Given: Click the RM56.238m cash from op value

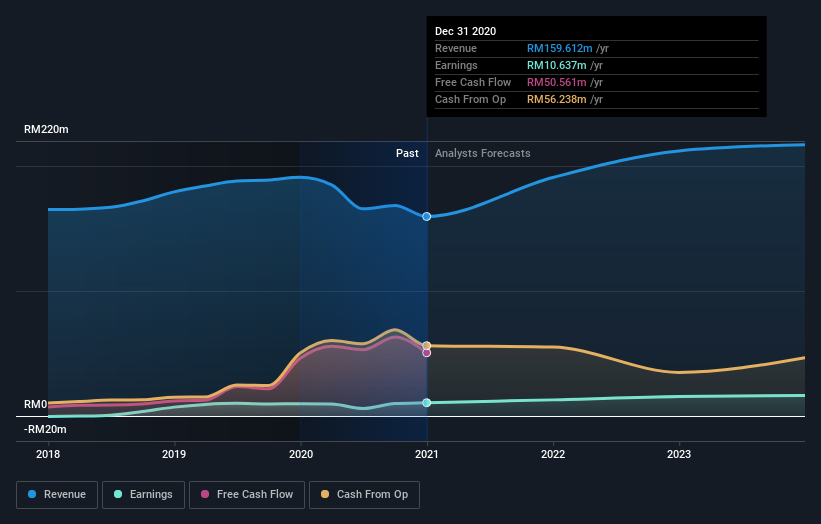Looking at the screenshot, I should 557,99.
